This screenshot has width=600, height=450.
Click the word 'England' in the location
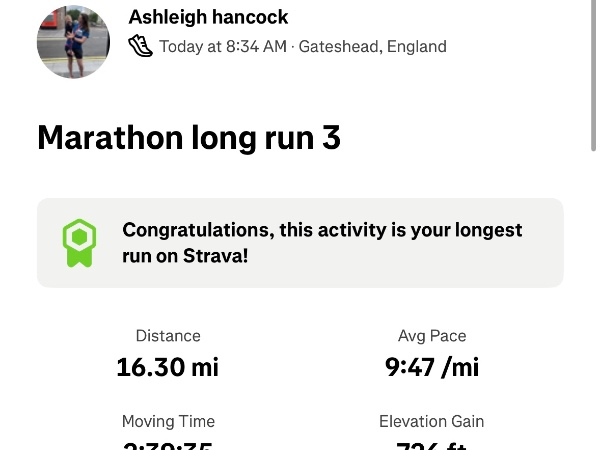415,46
